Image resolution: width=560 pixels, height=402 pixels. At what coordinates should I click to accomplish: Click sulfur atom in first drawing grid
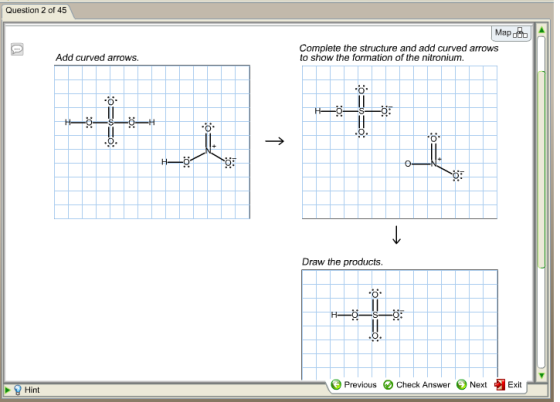[x=111, y=122]
